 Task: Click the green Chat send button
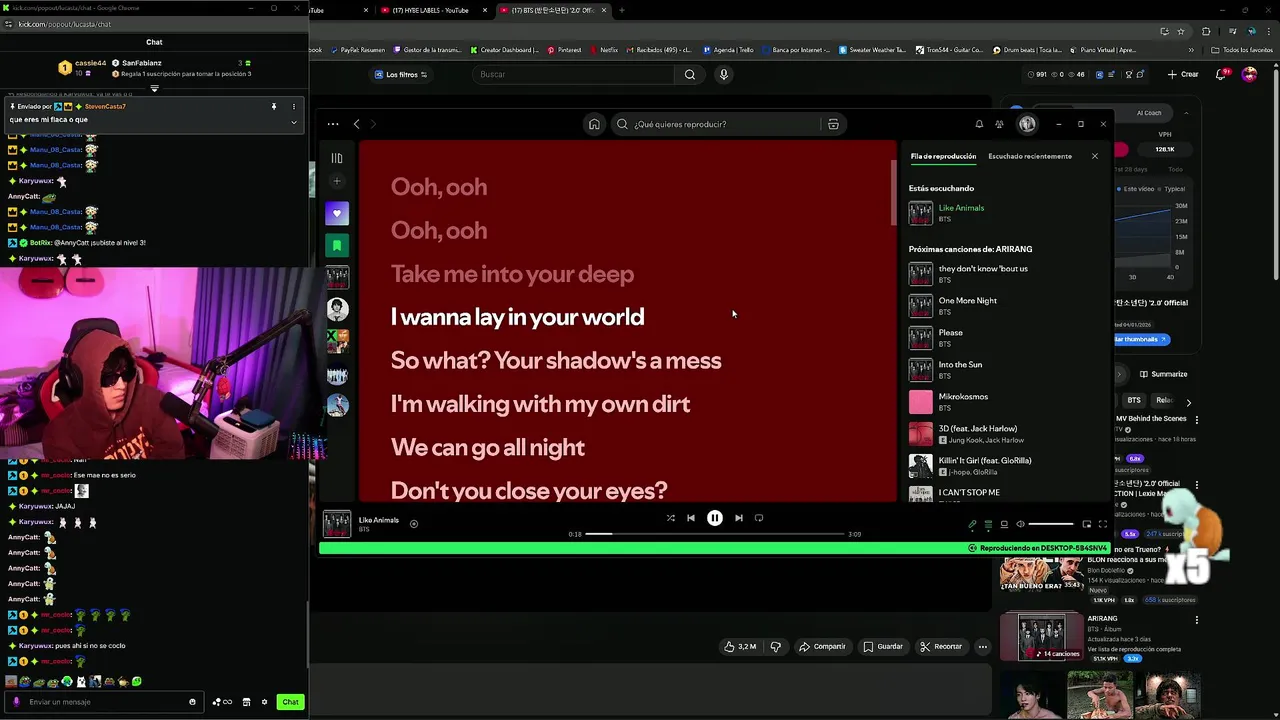coord(290,702)
